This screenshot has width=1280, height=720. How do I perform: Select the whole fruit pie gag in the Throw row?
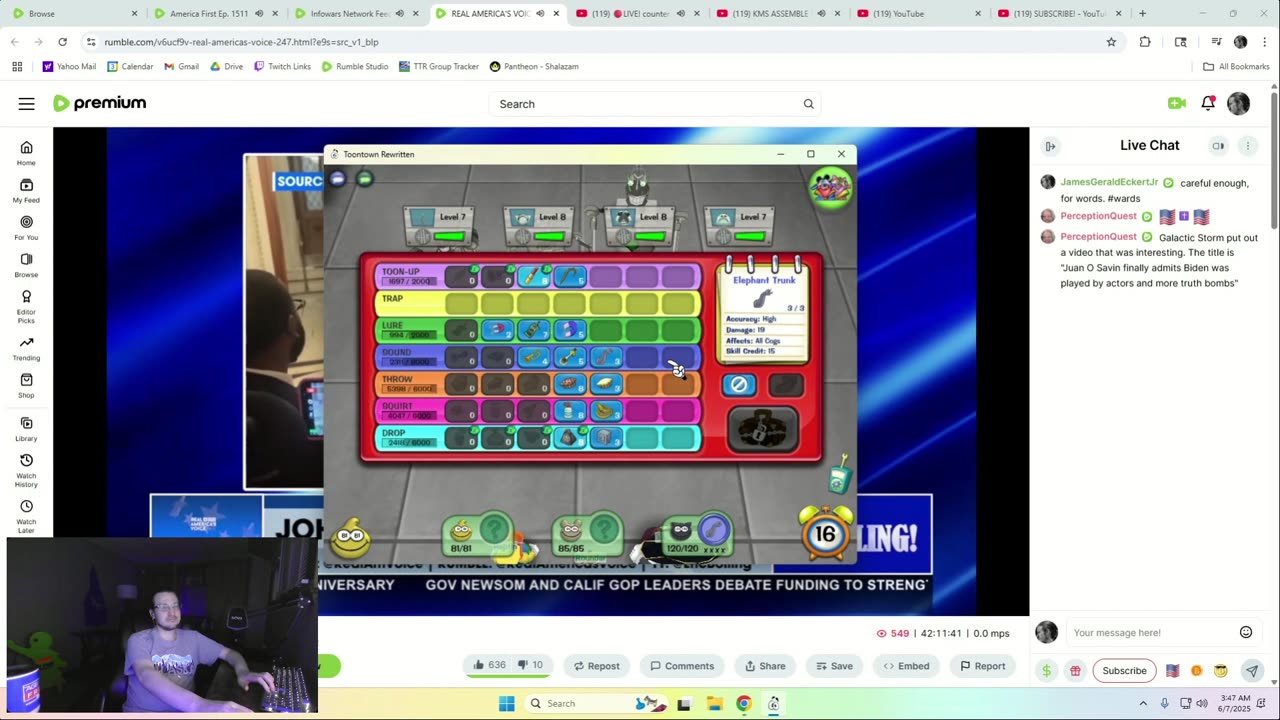tap(569, 384)
